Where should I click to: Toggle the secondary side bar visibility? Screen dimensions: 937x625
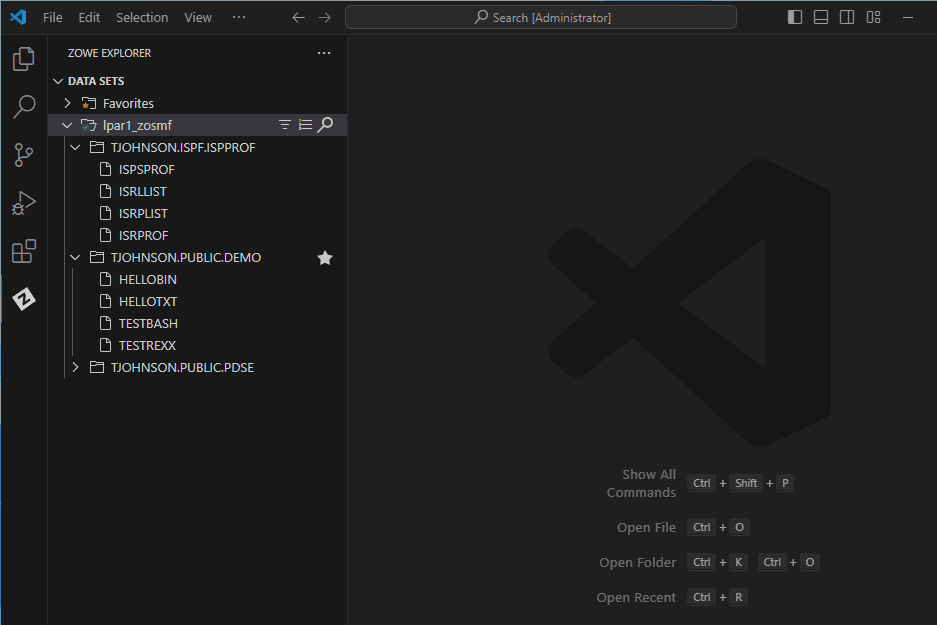847,17
